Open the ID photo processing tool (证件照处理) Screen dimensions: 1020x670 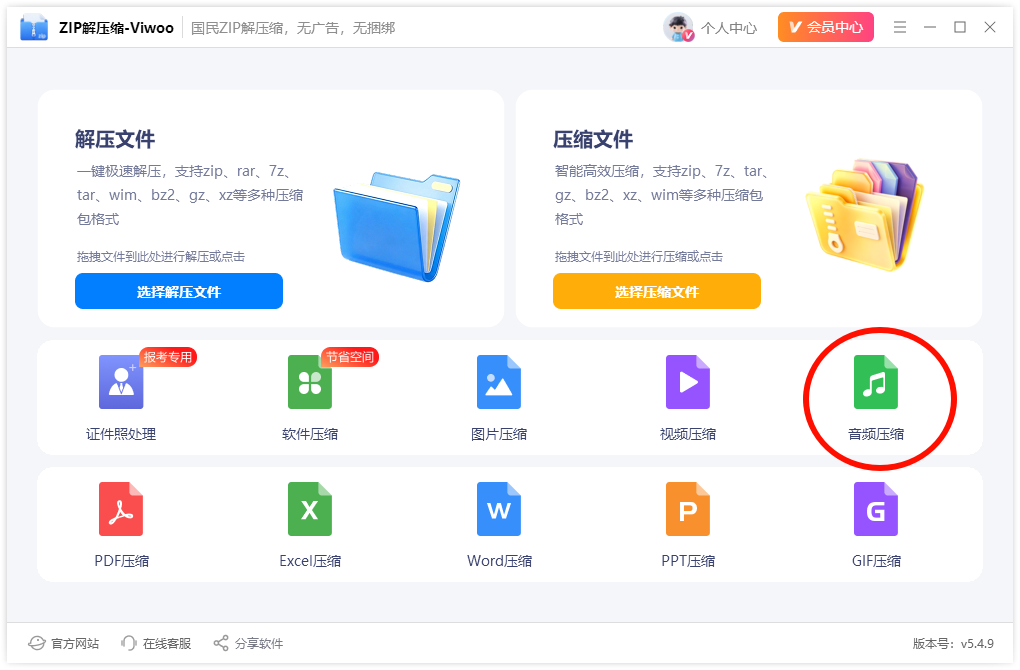point(121,397)
